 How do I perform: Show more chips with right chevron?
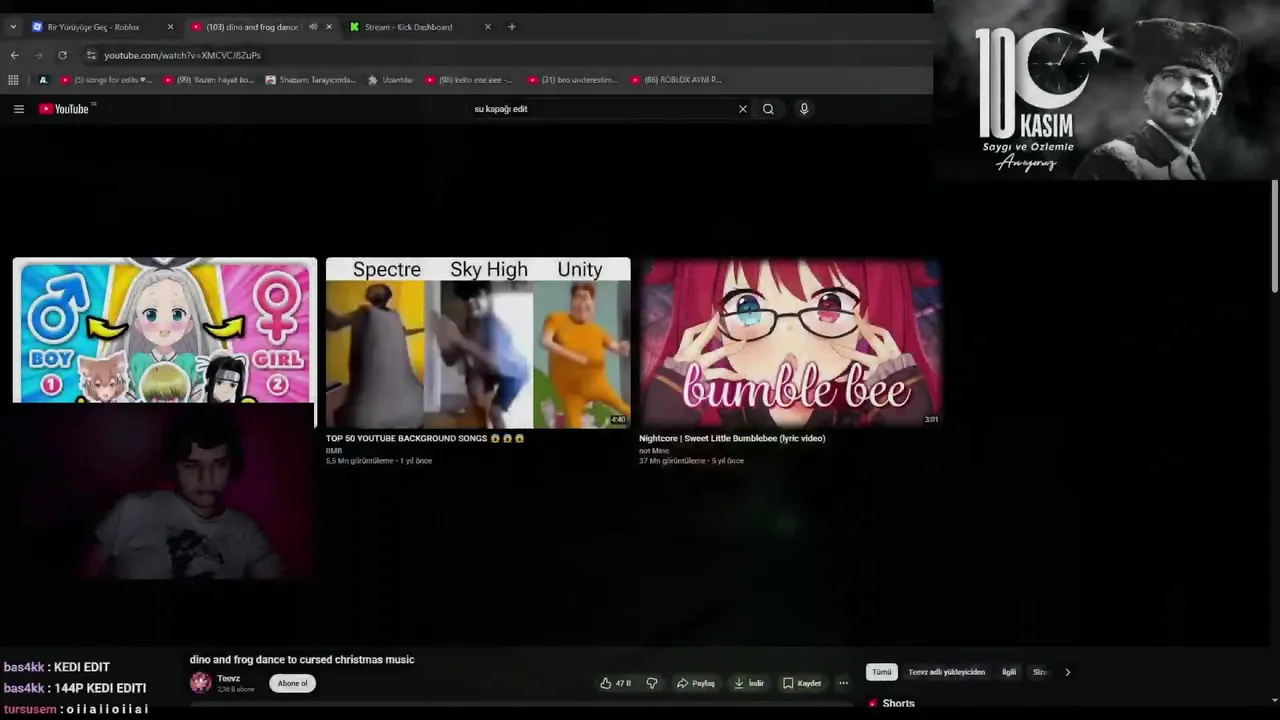click(1067, 672)
